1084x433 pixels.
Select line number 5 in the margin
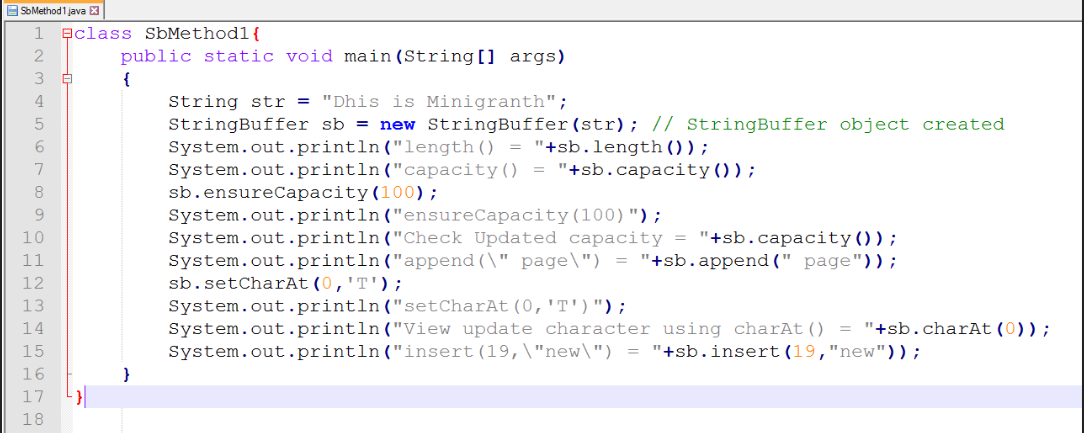tap(38, 124)
